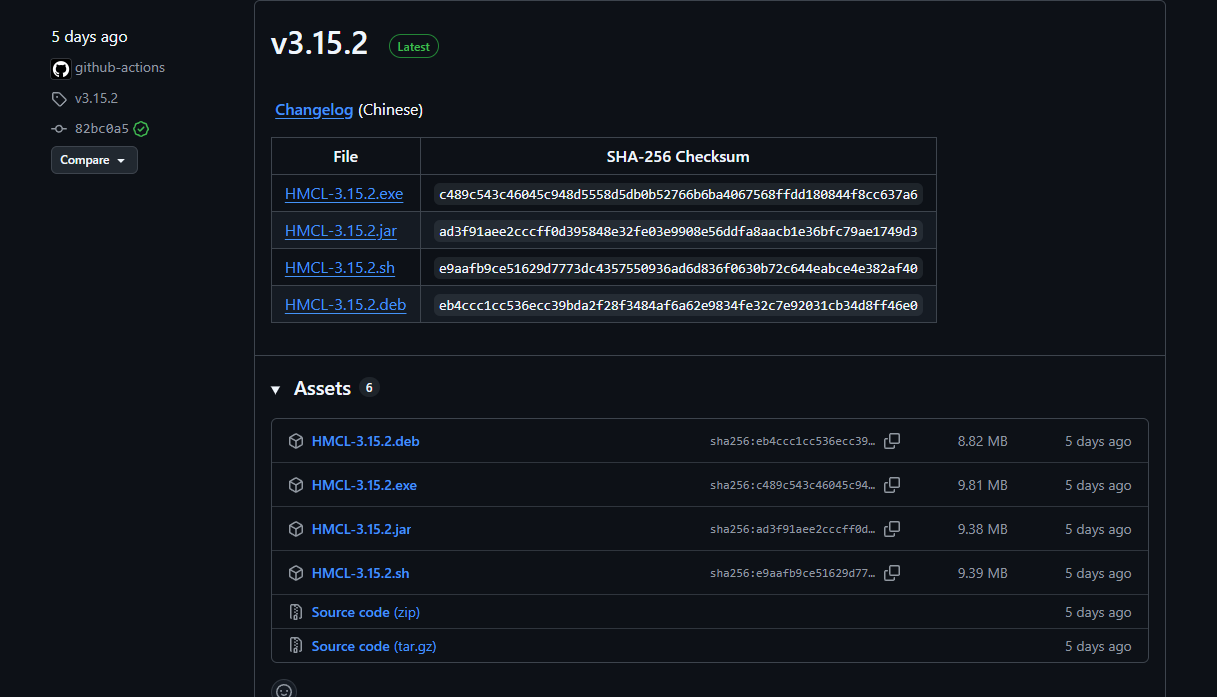Download HMCL-3.15.2.sh from Assets list
Screen dimensions: 1217x697
(x=361, y=573)
